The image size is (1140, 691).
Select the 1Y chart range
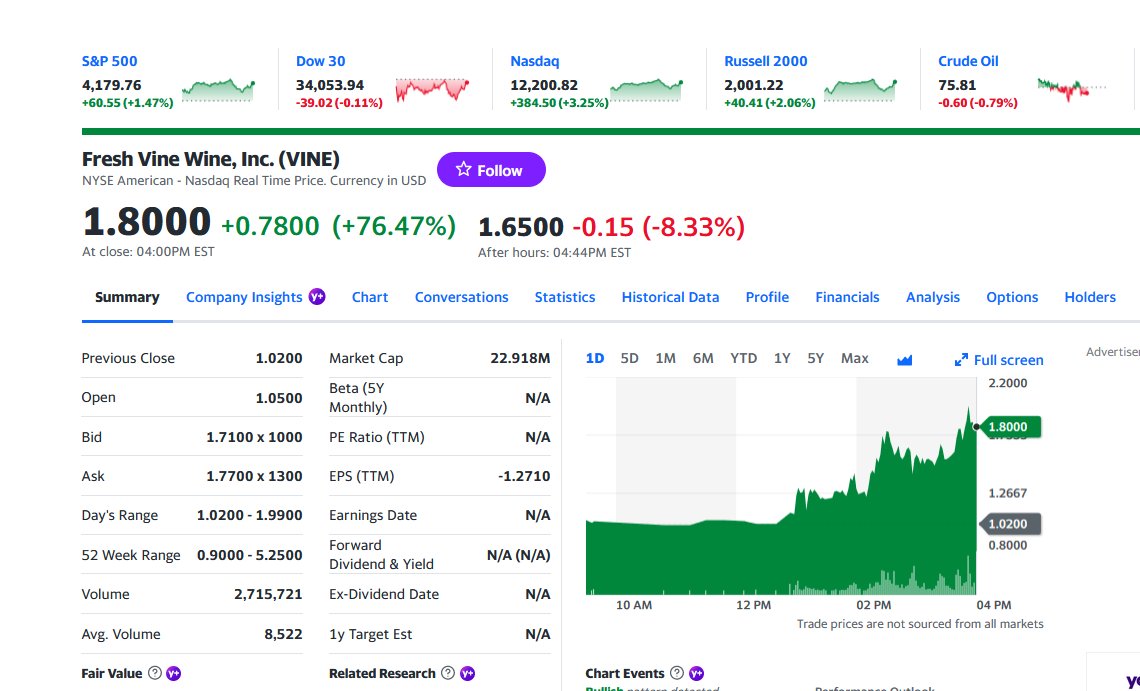pos(782,358)
